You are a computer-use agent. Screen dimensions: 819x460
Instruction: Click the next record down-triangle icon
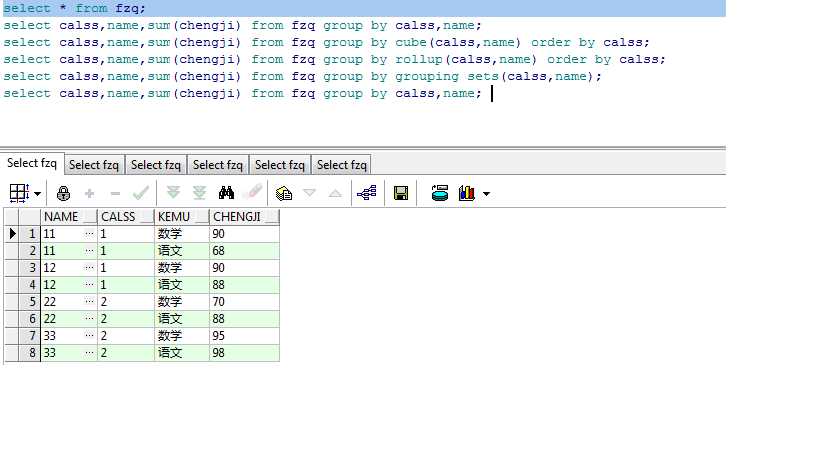pos(309,193)
